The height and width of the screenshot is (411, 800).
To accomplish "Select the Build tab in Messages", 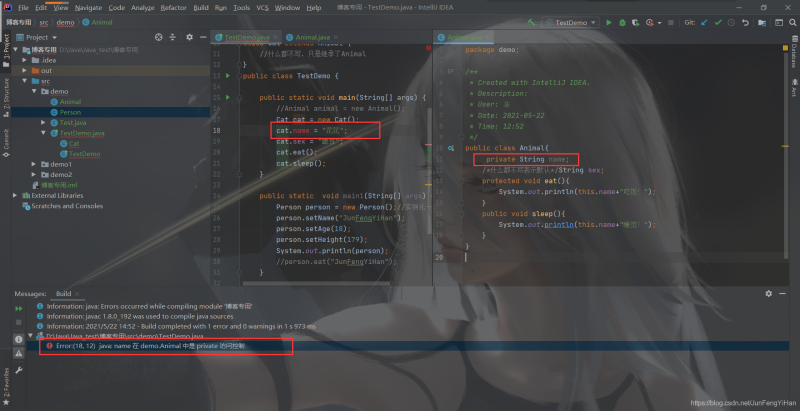I will 64,294.
